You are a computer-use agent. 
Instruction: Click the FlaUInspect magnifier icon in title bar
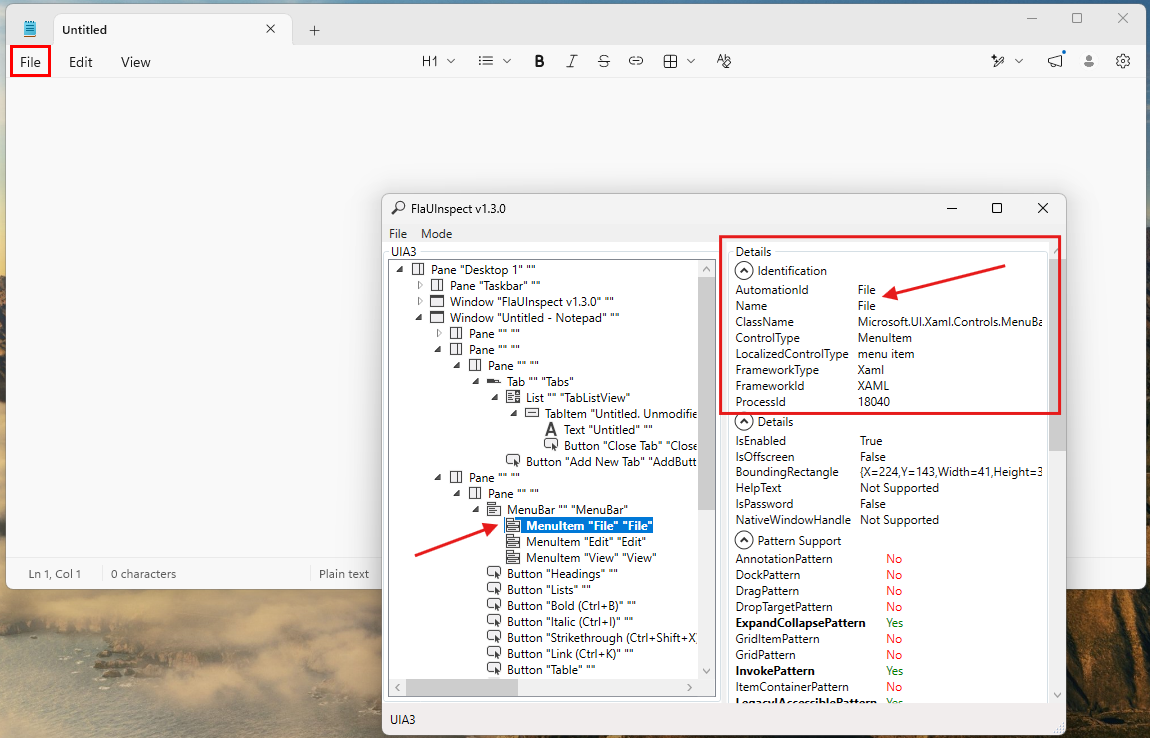398,208
